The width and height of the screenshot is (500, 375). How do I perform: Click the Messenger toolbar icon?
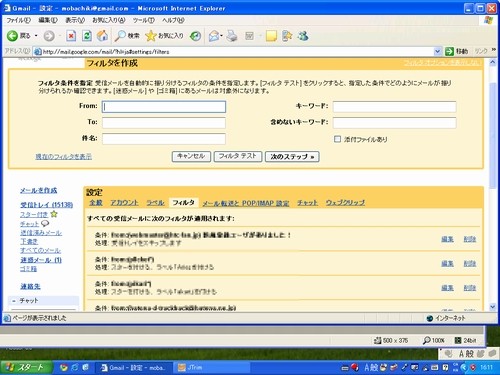(303, 36)
